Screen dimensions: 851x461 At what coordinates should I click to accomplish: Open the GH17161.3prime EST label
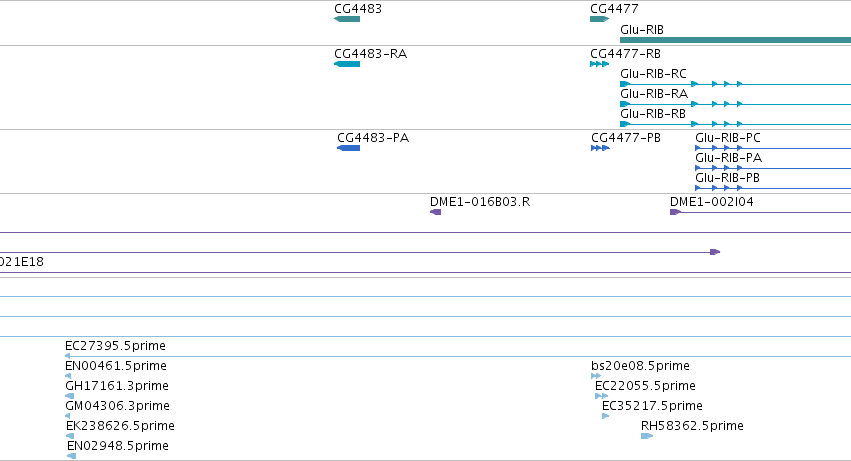(117, 386)
